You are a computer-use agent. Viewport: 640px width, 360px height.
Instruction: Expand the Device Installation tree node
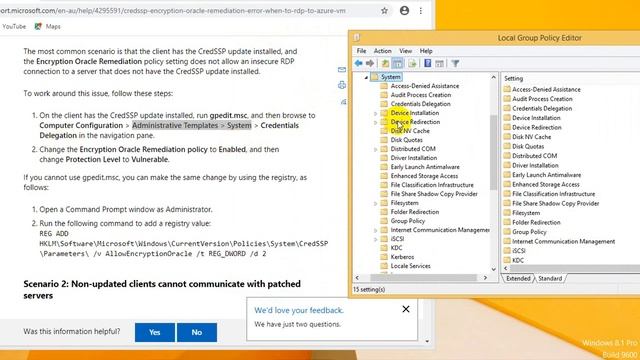pos(376,113)
